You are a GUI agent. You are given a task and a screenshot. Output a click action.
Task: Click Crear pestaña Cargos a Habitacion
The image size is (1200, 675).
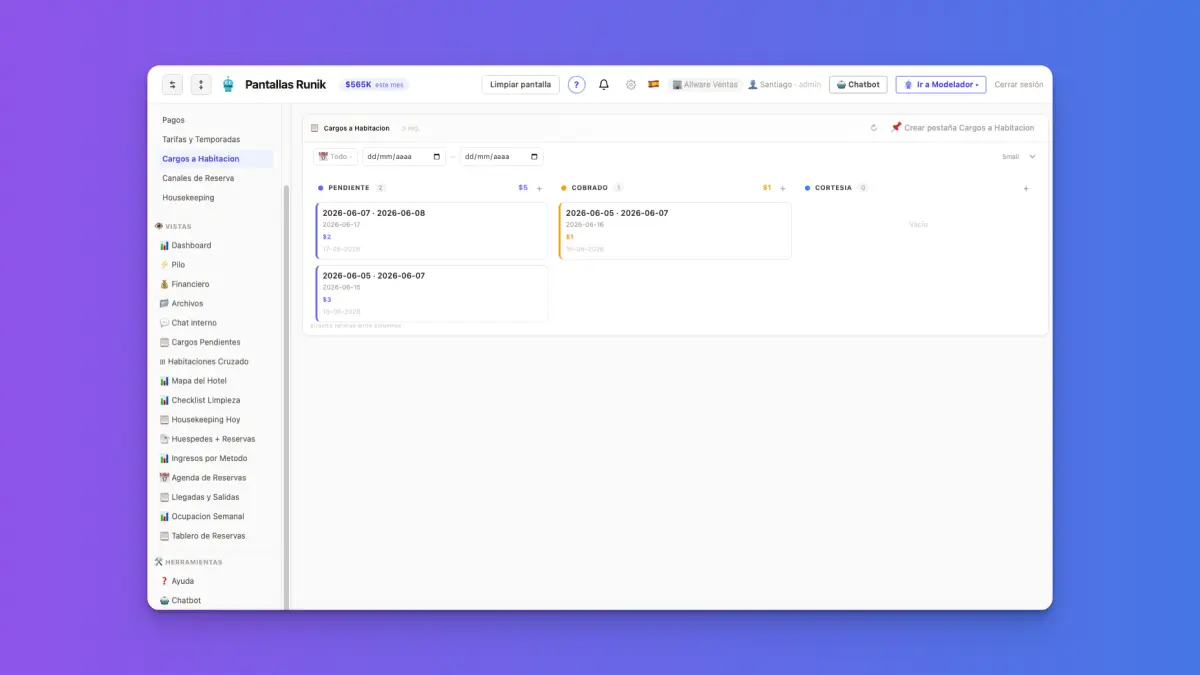(x=962, y=128)
